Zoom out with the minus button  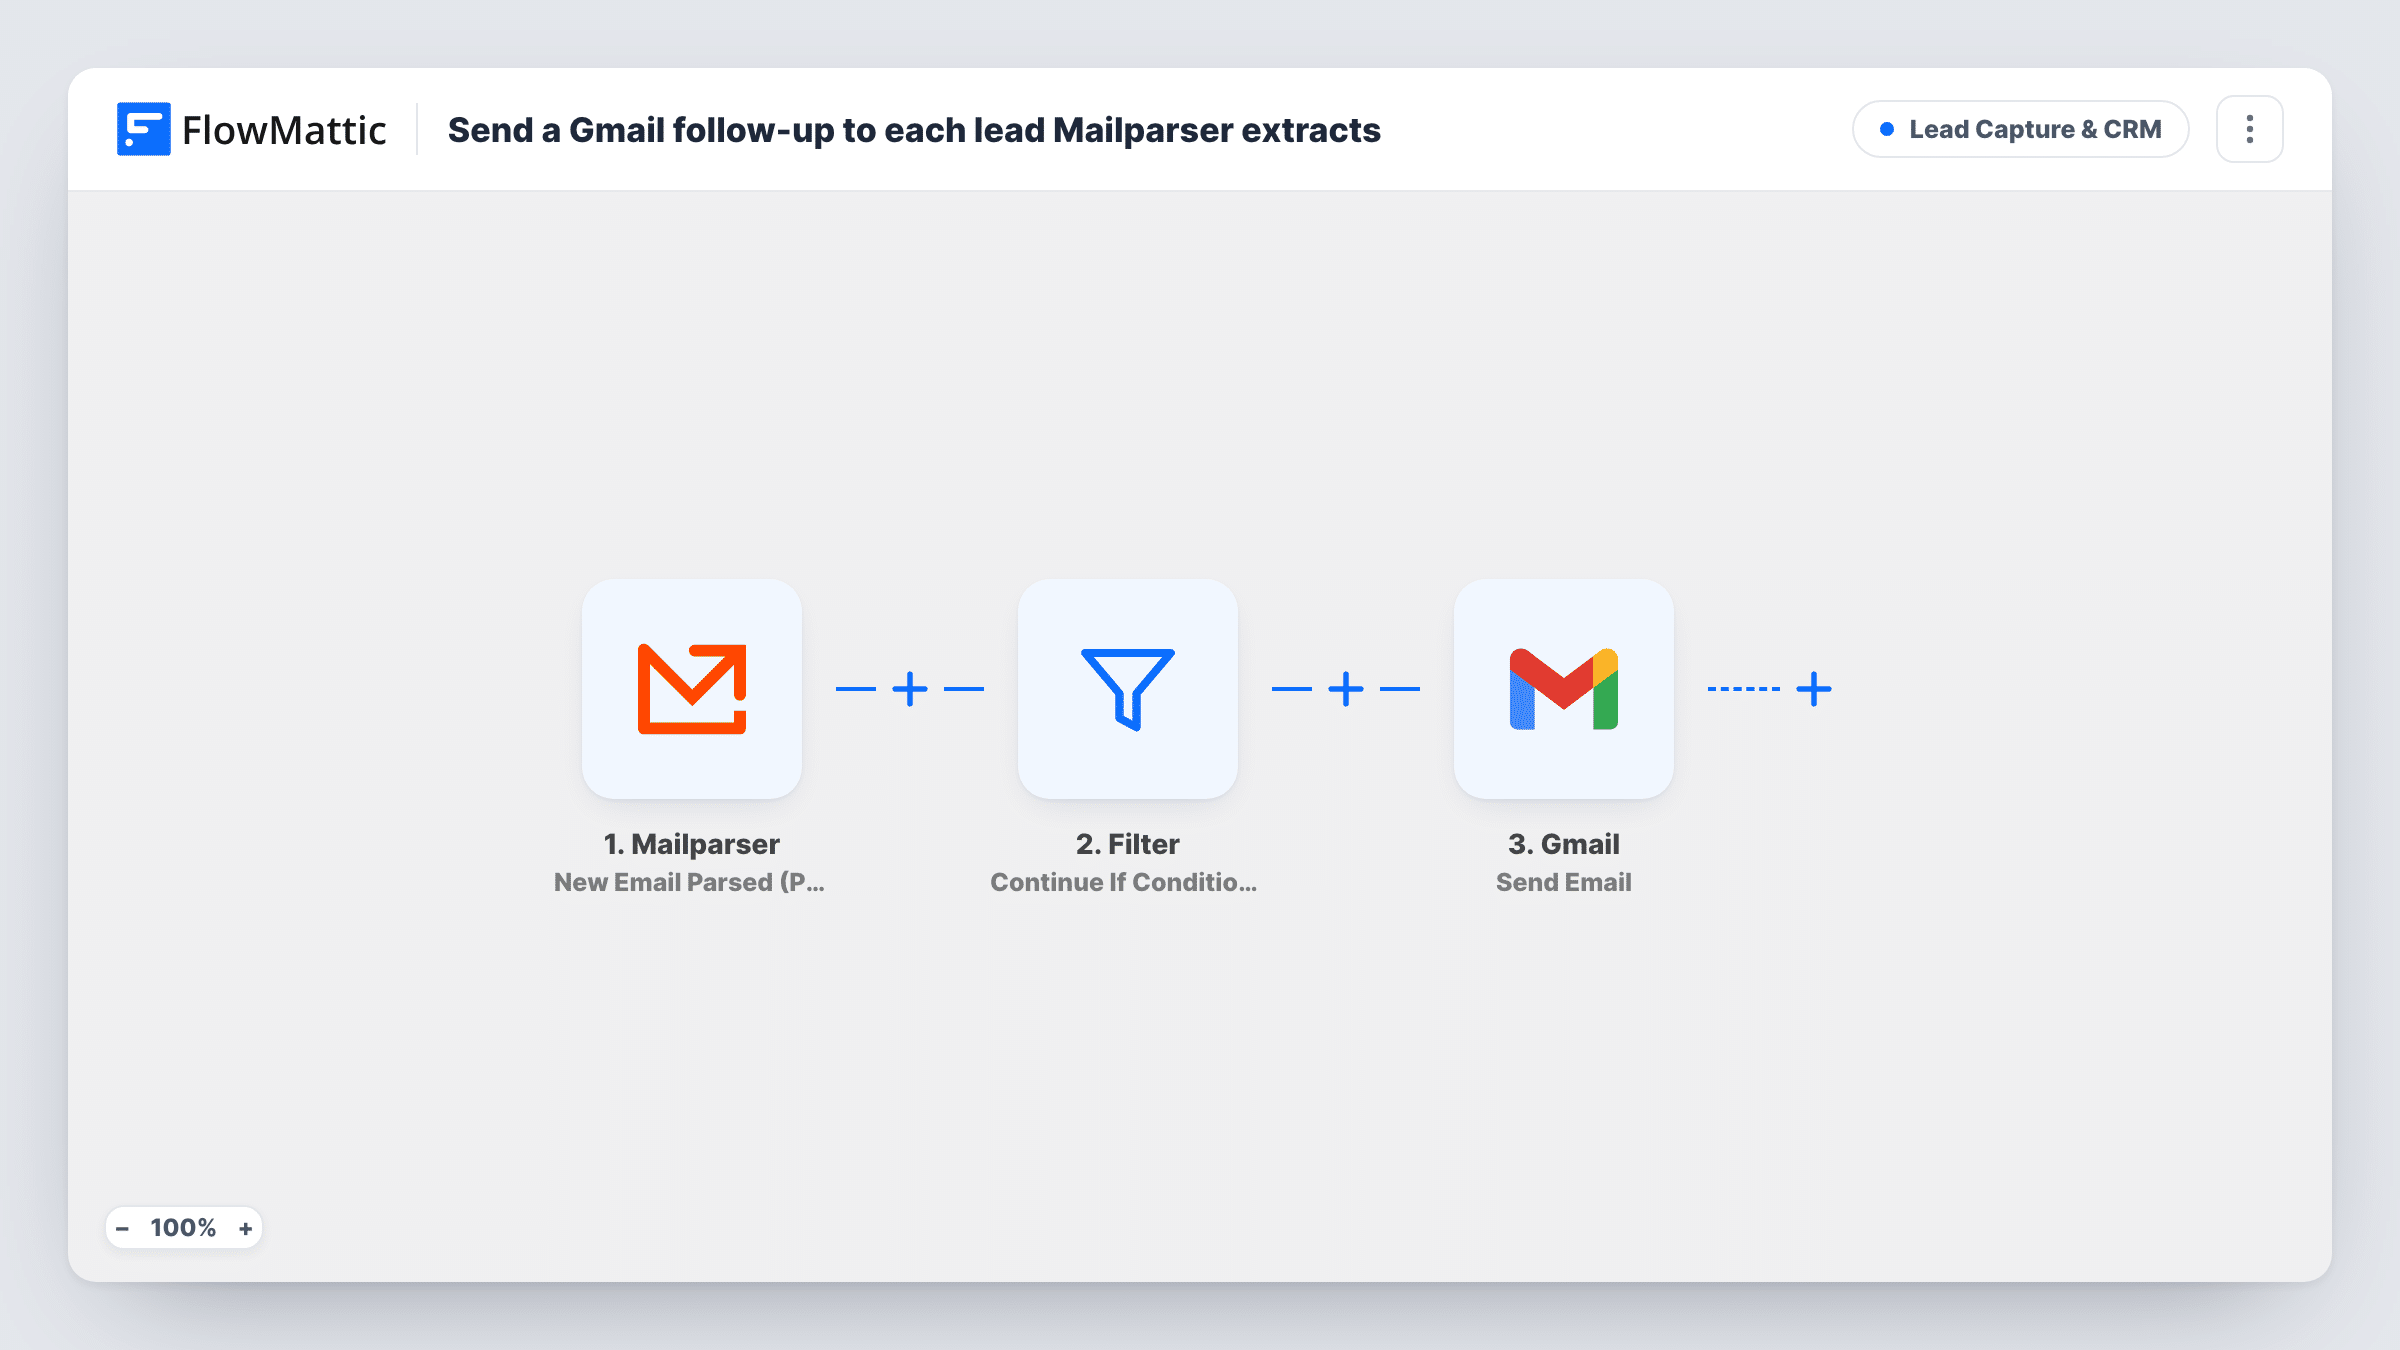coord(122,1228)
